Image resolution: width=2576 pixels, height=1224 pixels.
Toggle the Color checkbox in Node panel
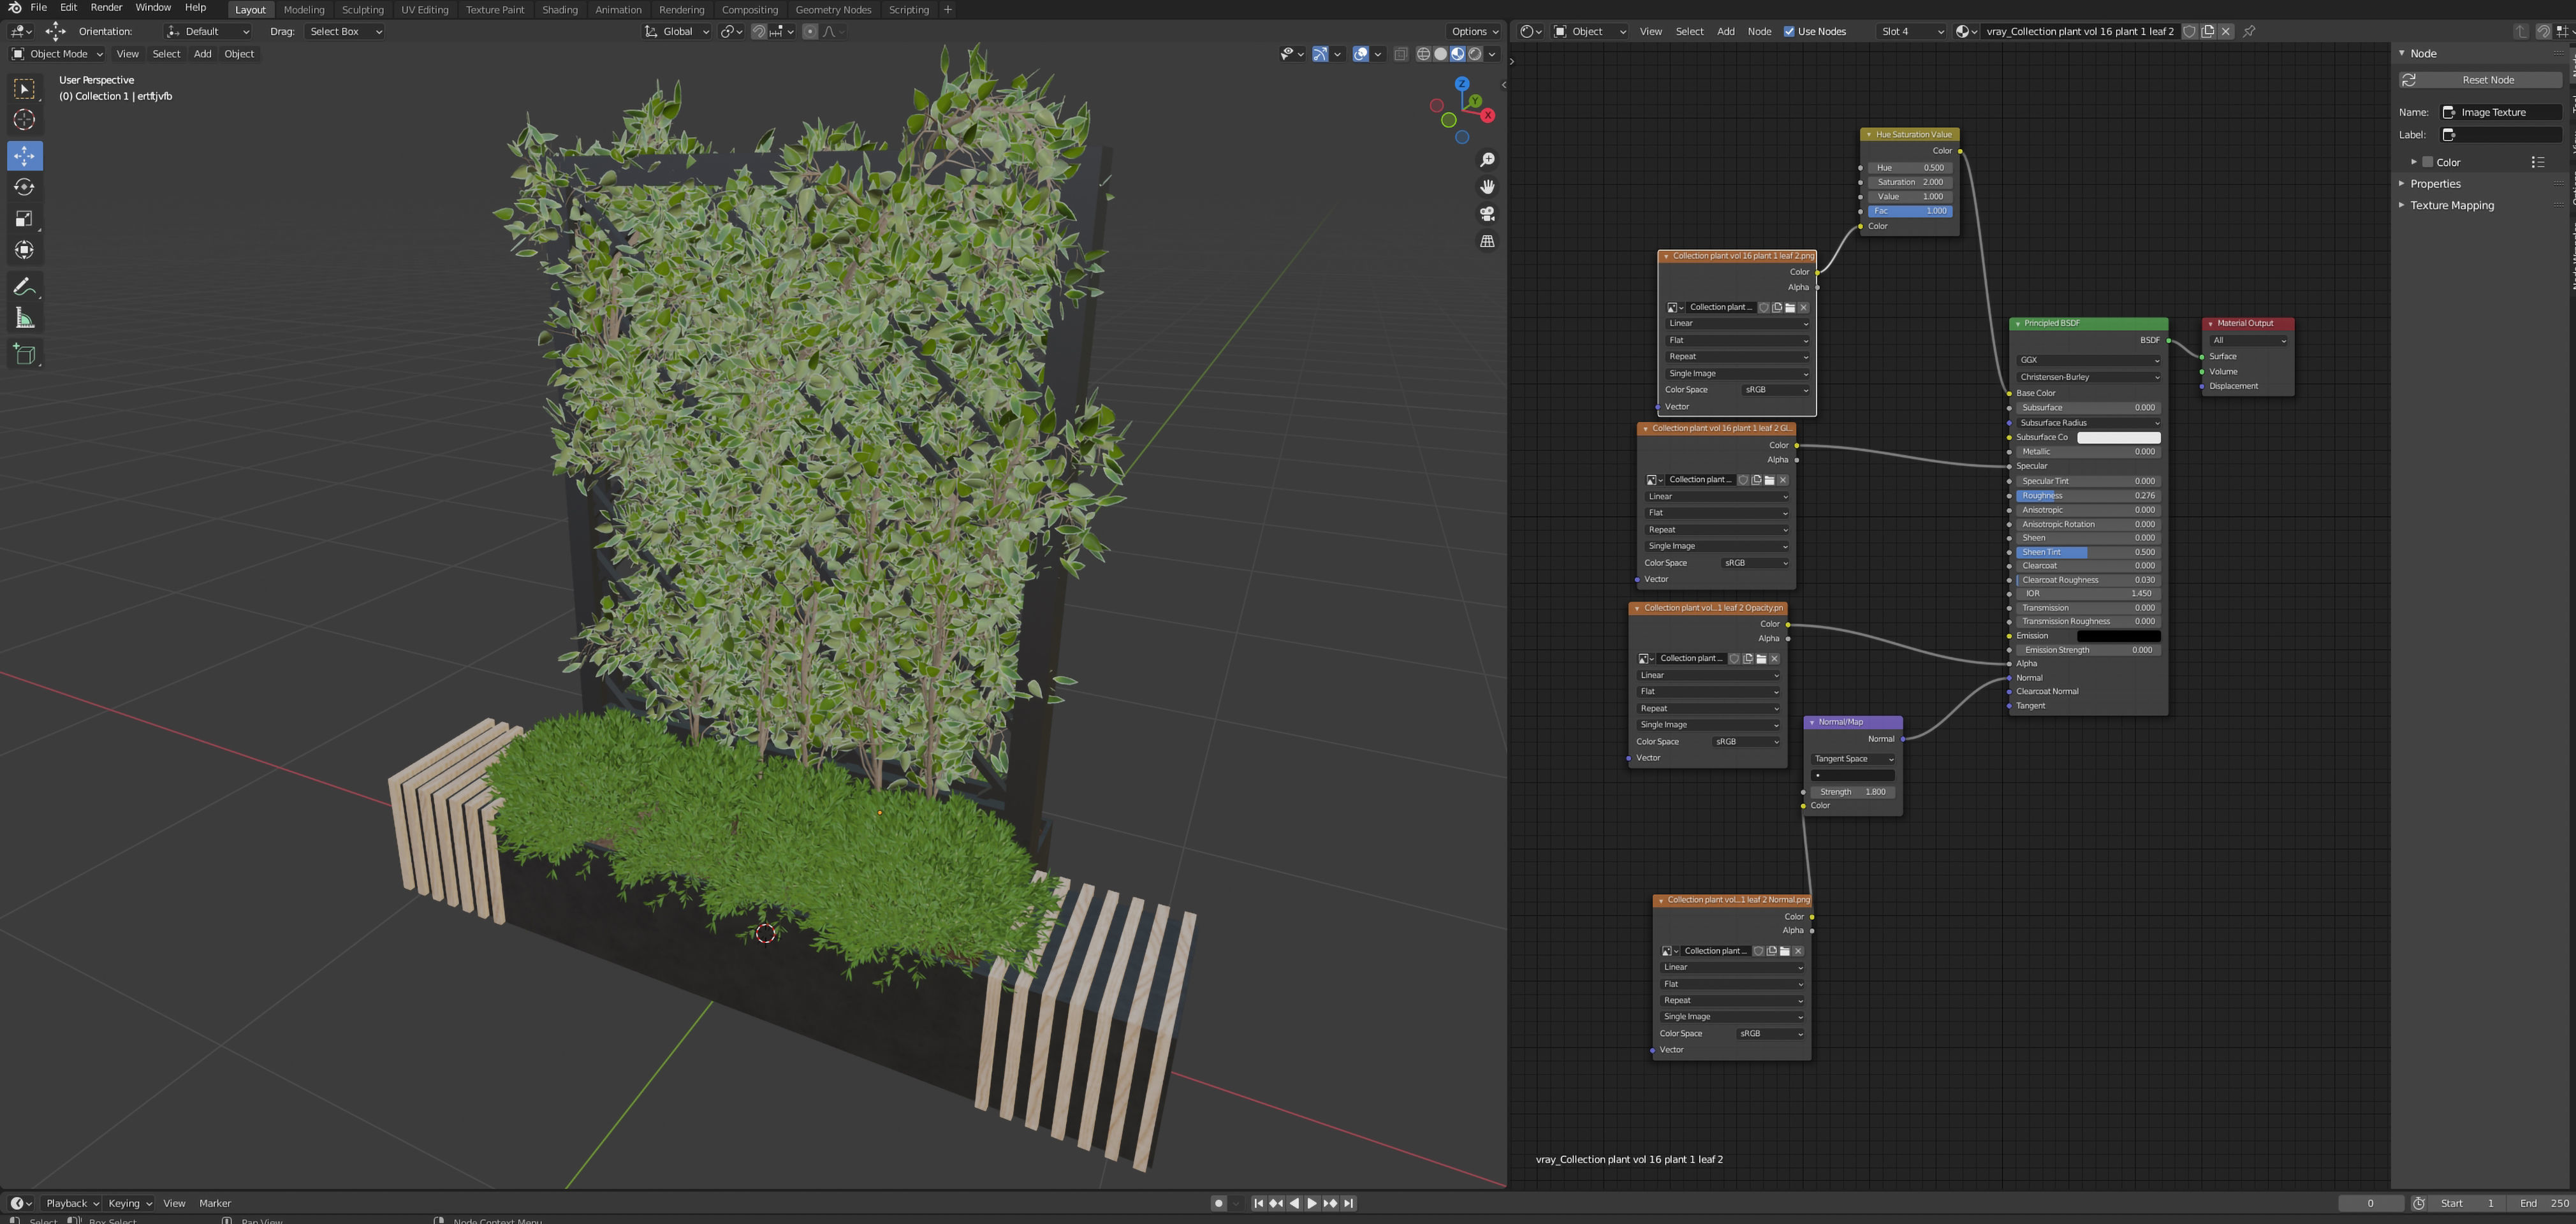pyautogui.click(x=2427, y=162)
